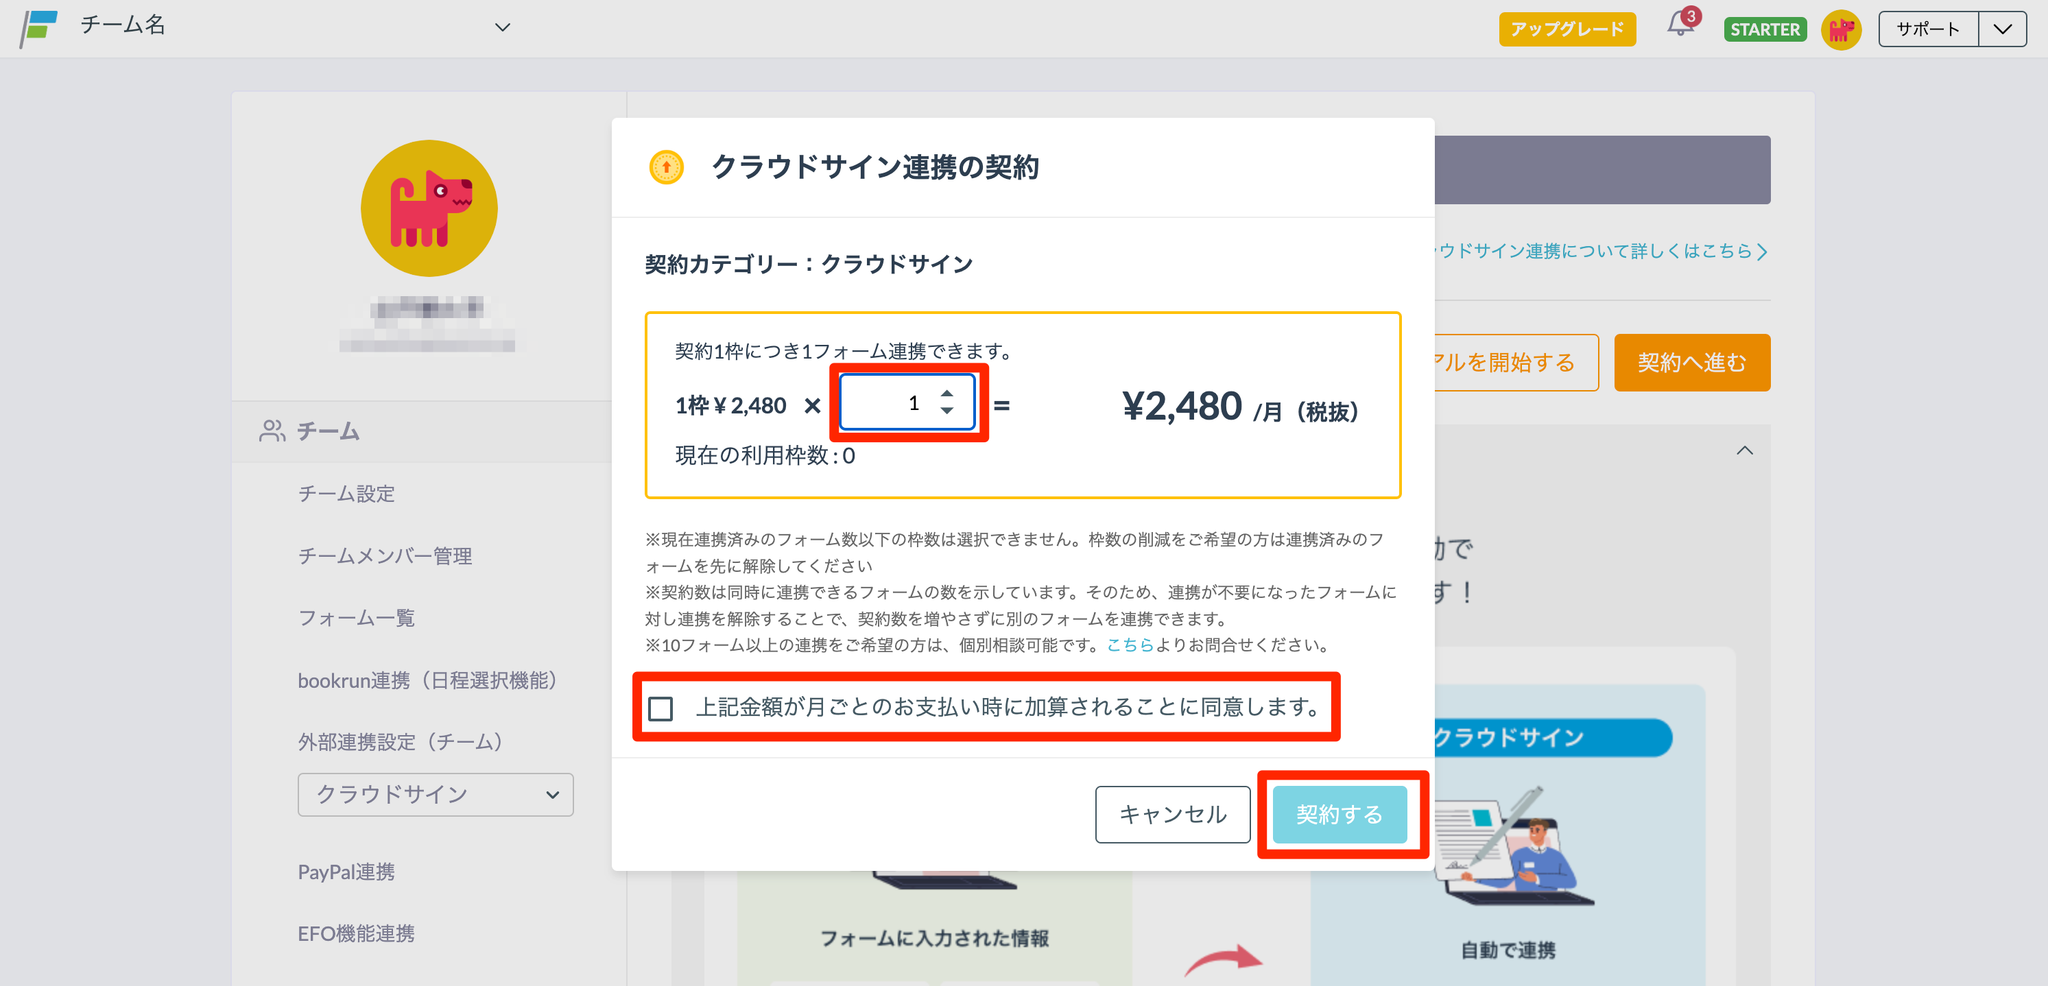
Task: Open the team name dropdown
Action: coord(502,27)
